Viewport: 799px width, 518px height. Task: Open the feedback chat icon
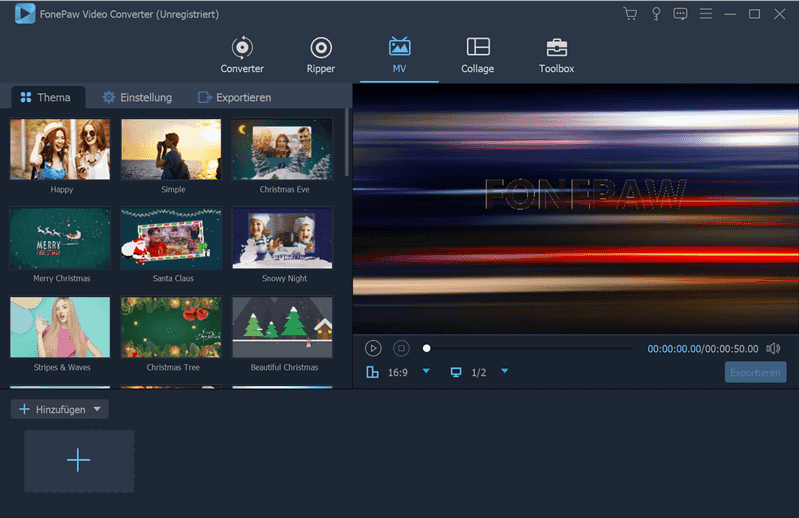tap(680, 14)
